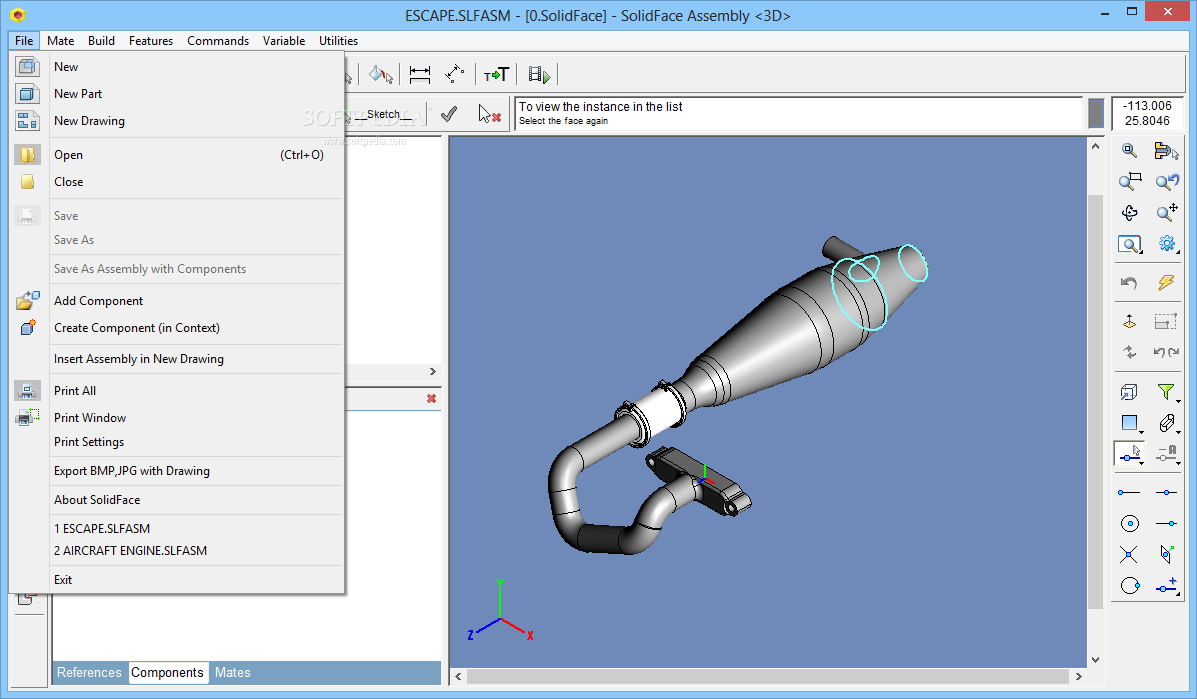Viewport: 1197px width, 699px height.
Task: Click the zoom previous icon with blue arrow
Action: 1166,182
